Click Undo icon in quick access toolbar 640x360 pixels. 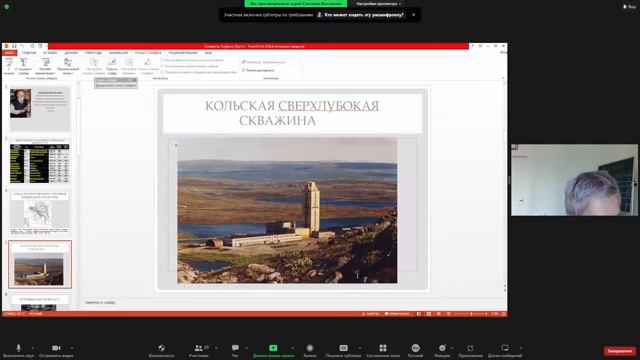[22, 46]
